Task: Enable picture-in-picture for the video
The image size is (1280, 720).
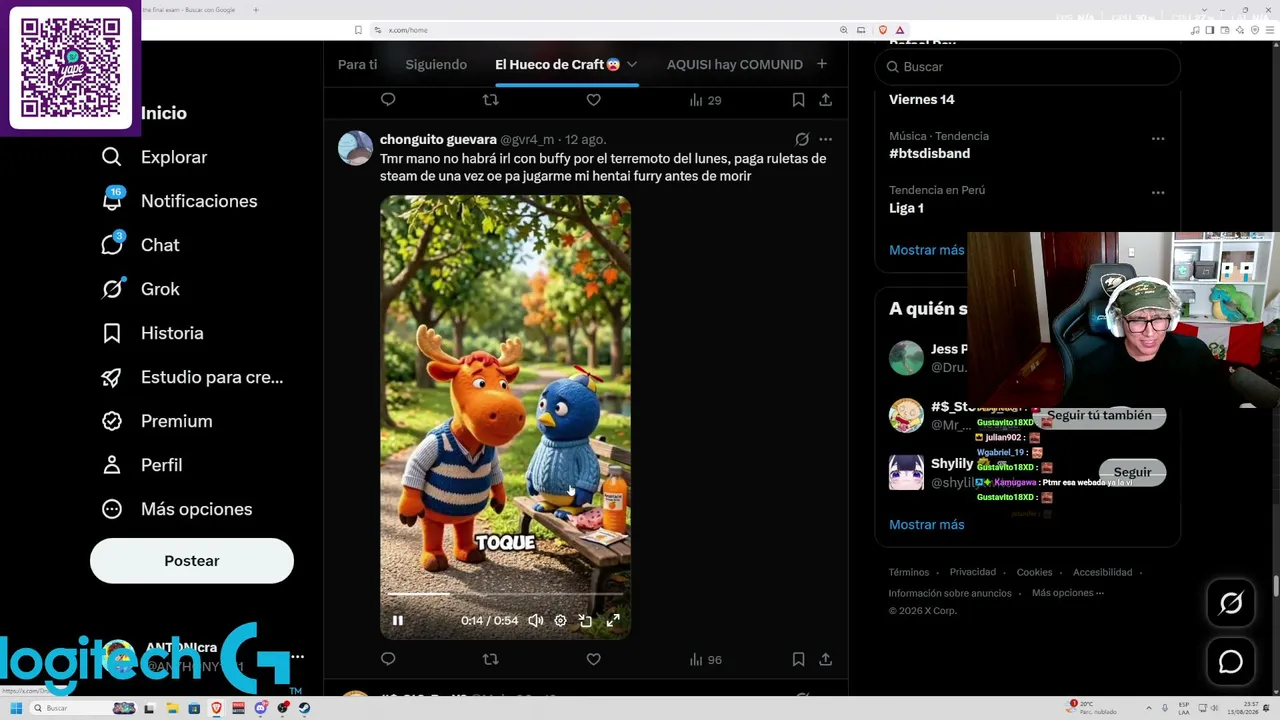Action: (x=585, y=620)
